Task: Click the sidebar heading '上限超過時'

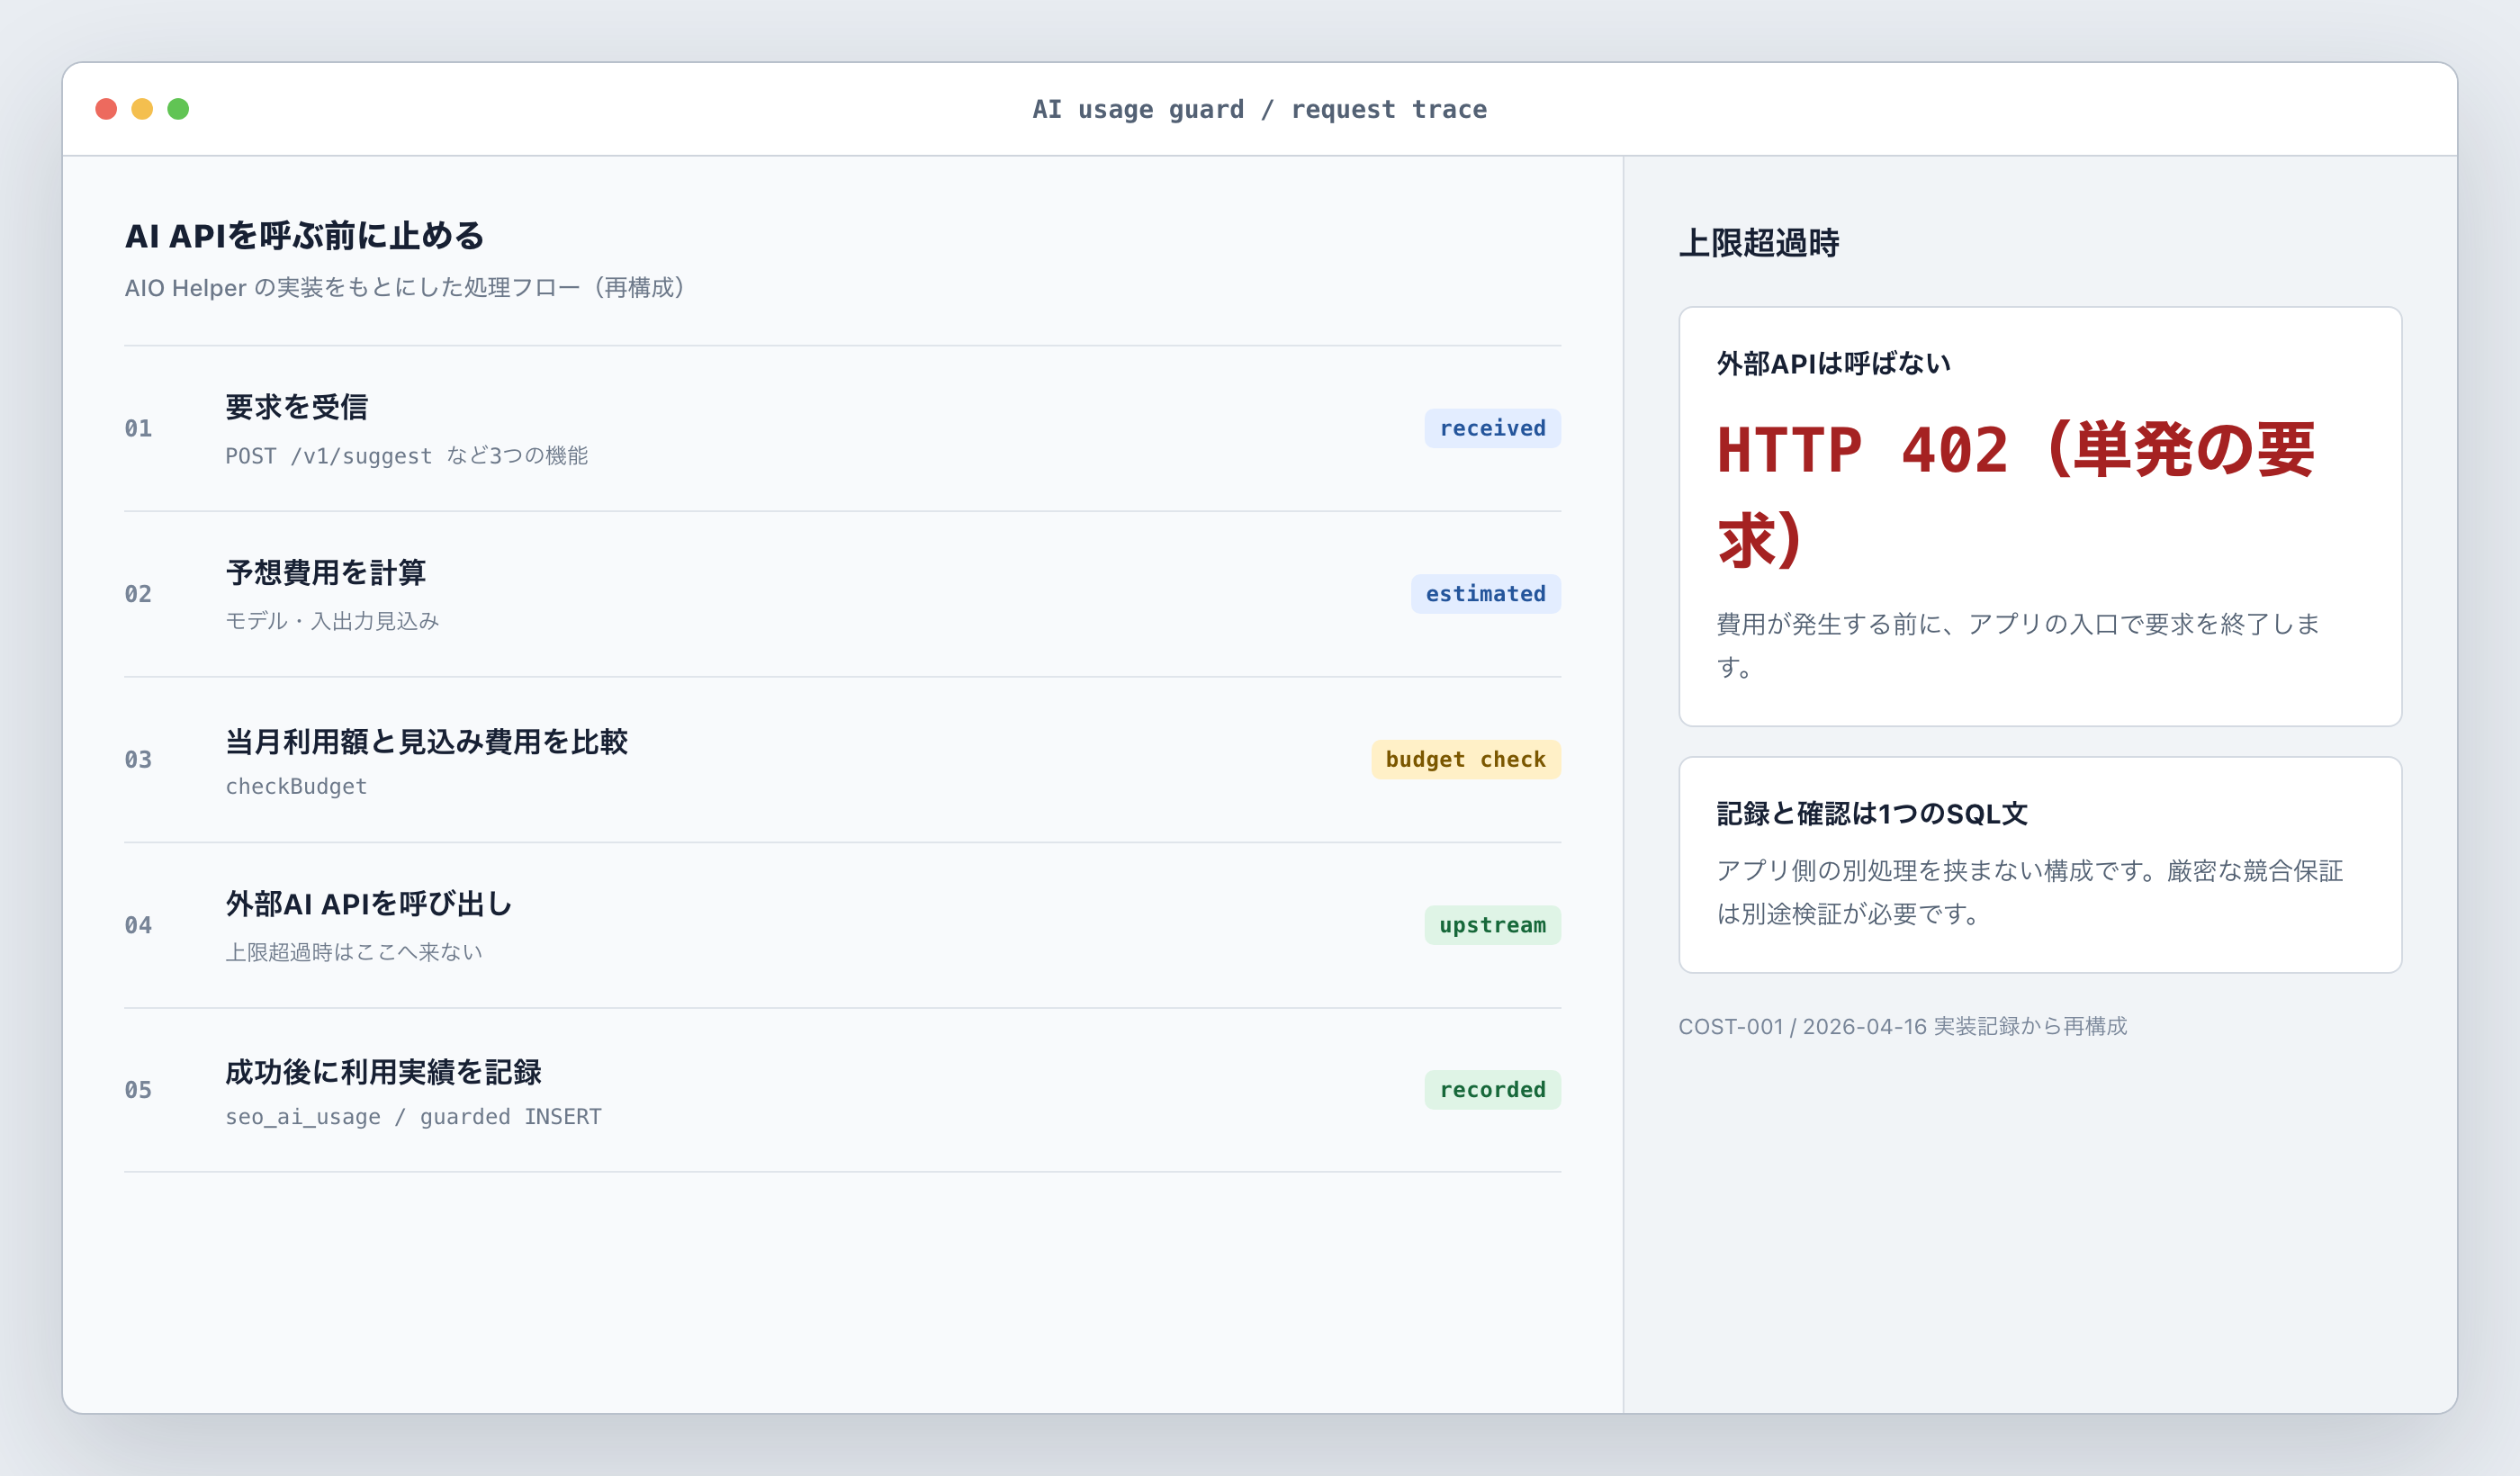Action: pos(1759,243)
